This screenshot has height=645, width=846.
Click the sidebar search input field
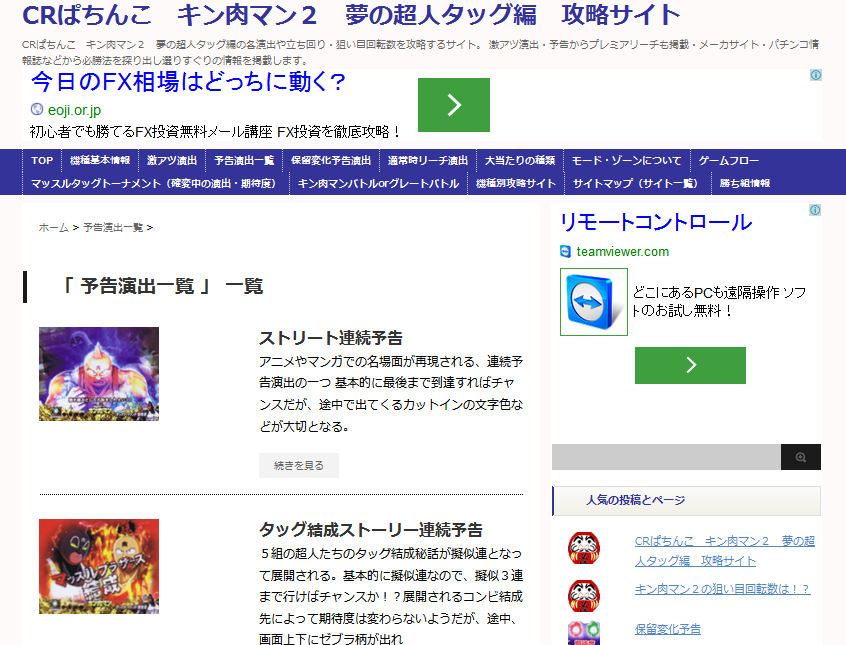point(666,457)
